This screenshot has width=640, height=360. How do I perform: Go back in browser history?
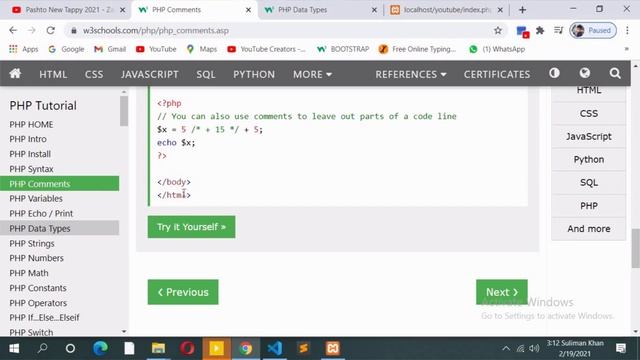pyautogui.click(x=13, y=30)
